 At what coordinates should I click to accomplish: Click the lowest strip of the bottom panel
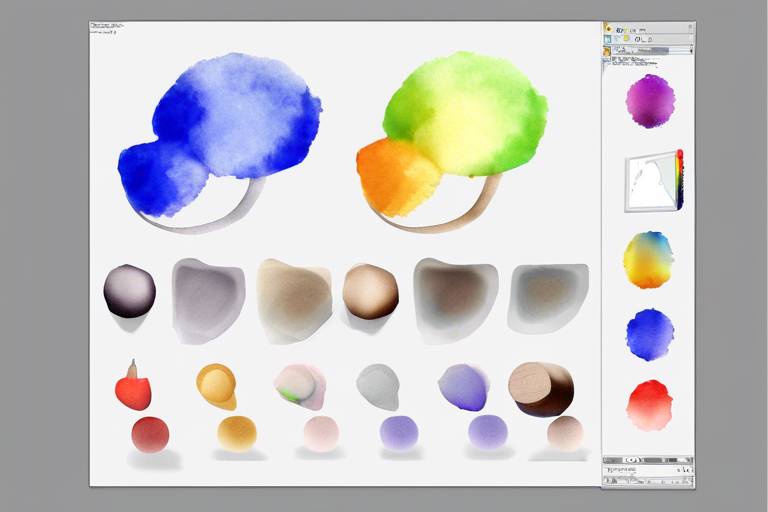(647, 483)
